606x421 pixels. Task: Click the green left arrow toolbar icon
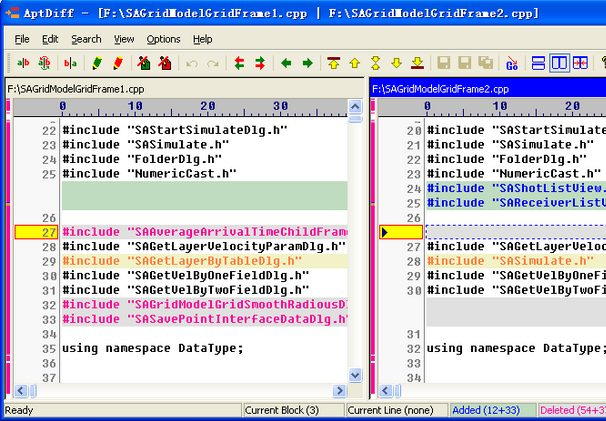(x=287, y=63)
